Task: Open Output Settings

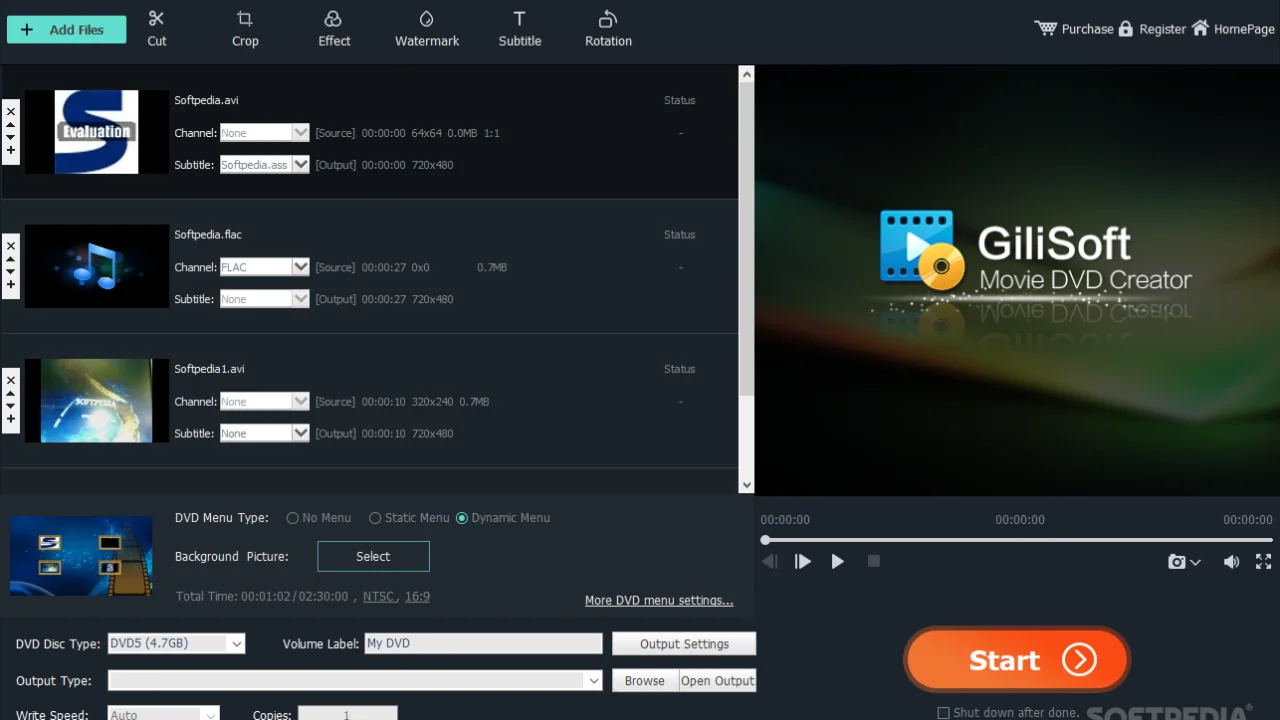Action: [x=684, y=644]
